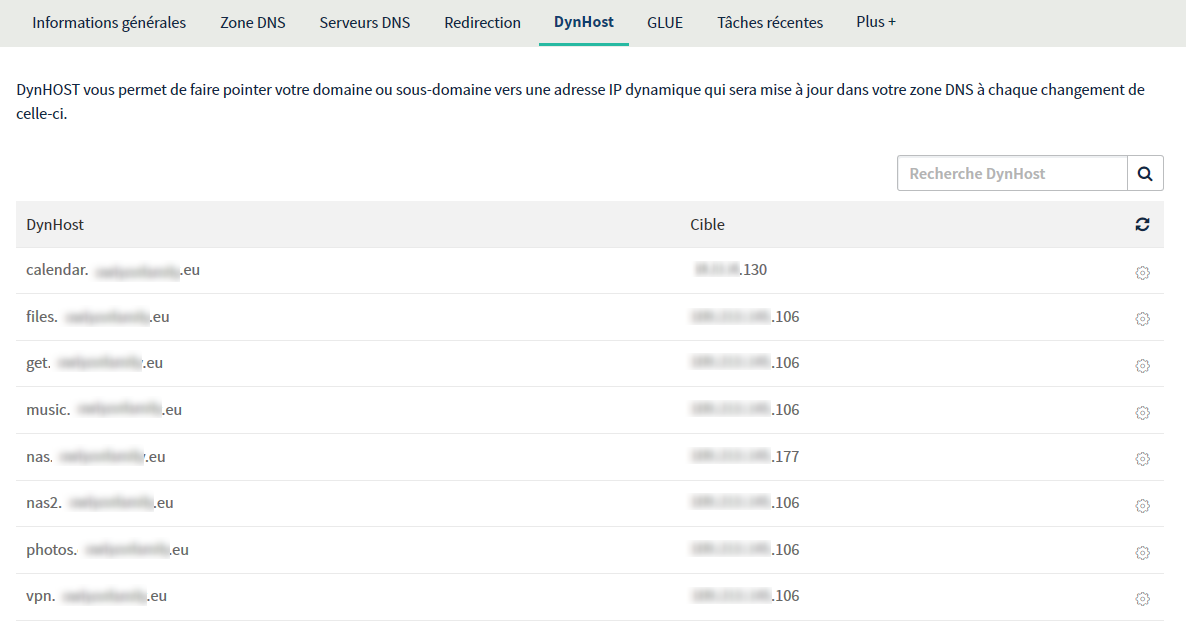Refresh the DynHost table list
Screen dimensions: 1186x634
1142,225
